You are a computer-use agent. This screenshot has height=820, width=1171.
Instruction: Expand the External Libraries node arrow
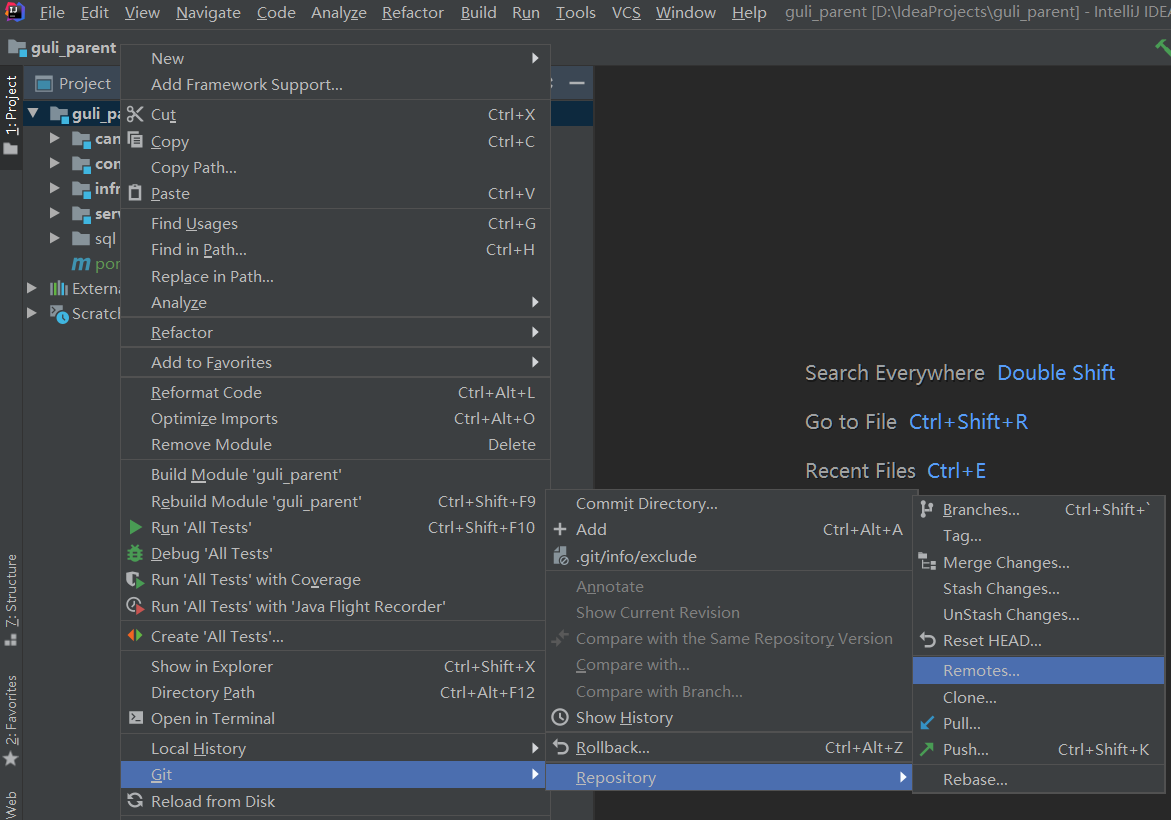click(x=32, y=288)
